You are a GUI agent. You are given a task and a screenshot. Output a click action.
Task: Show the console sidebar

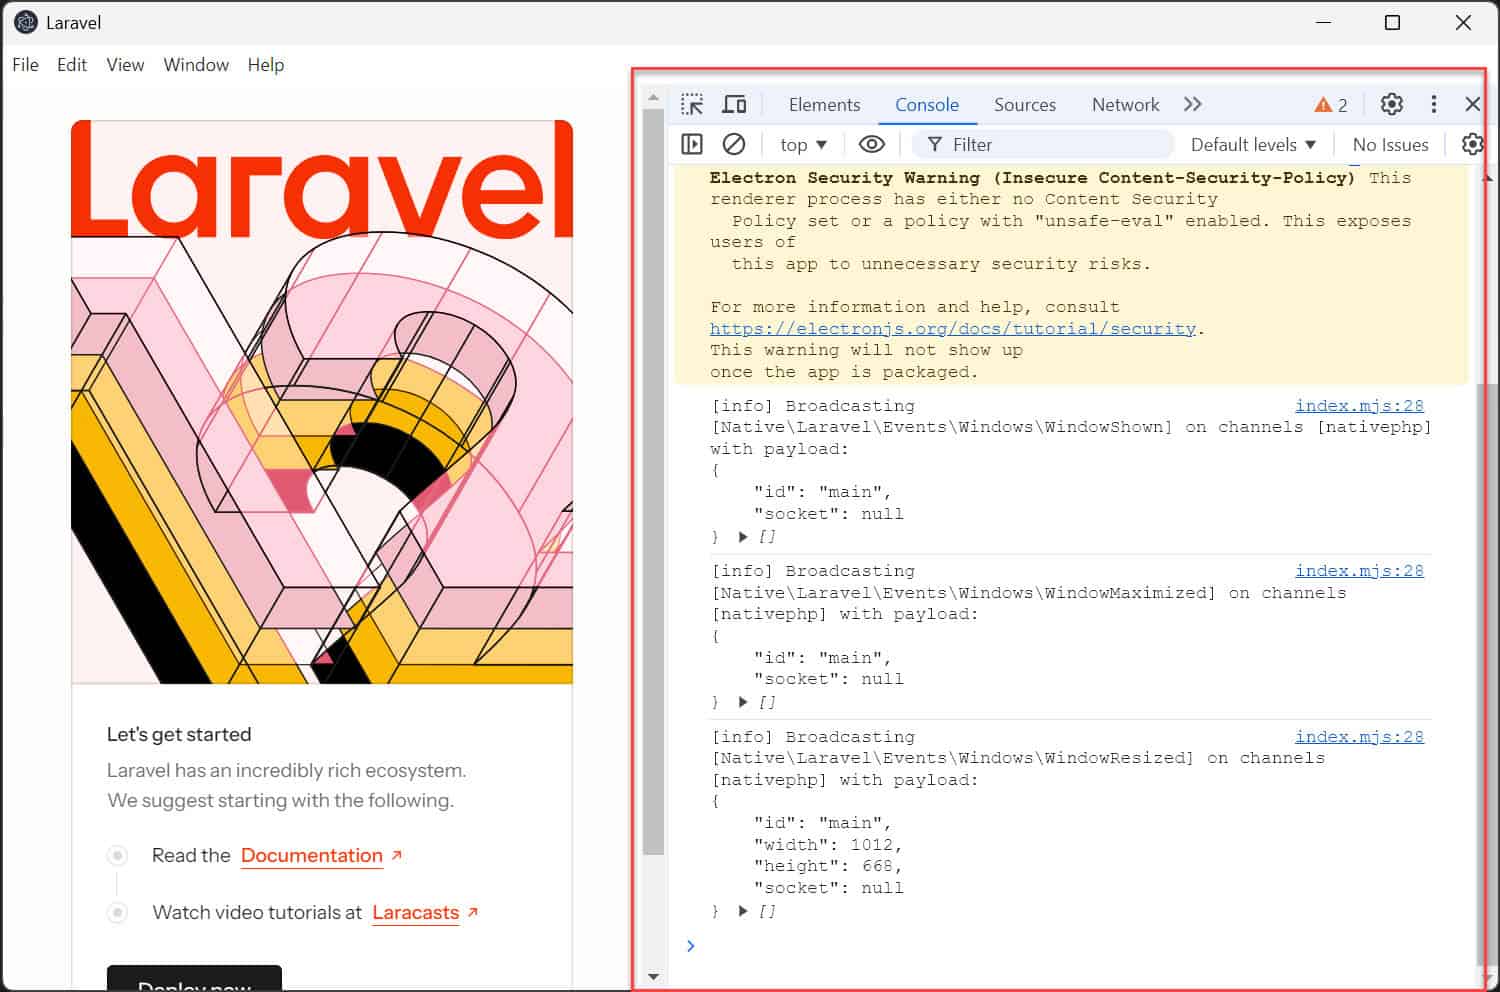[x=692, y=144]
